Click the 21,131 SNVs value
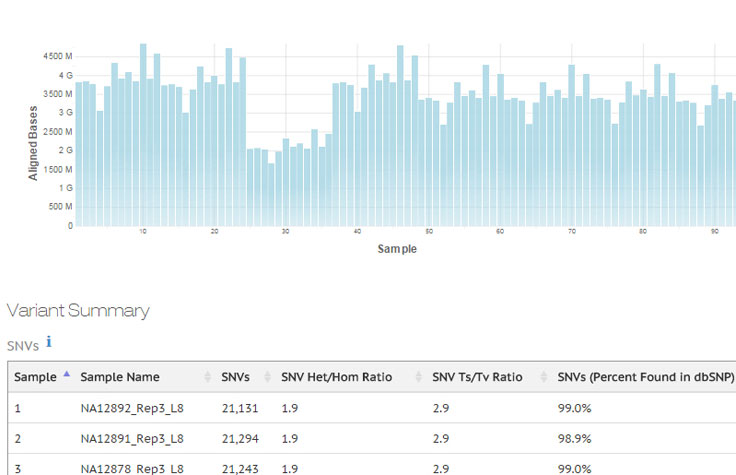The height and width of the screenshot is (475, 736). coord(239,408)
